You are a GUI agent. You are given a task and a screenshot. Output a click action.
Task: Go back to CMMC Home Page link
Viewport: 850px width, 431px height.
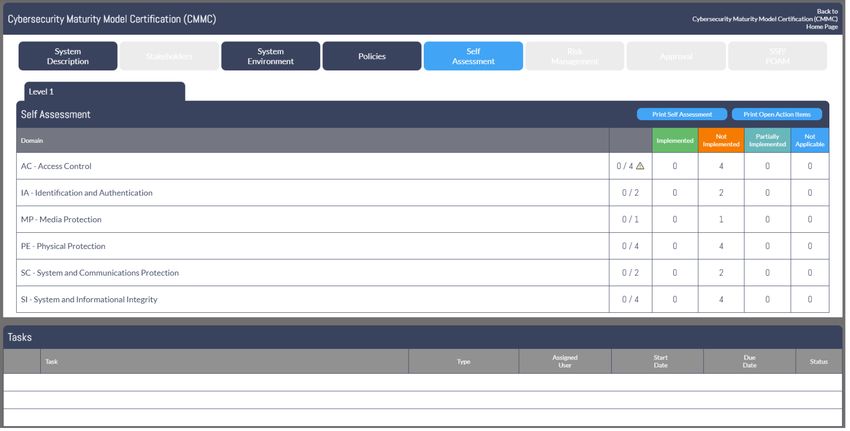coord(765,19)
